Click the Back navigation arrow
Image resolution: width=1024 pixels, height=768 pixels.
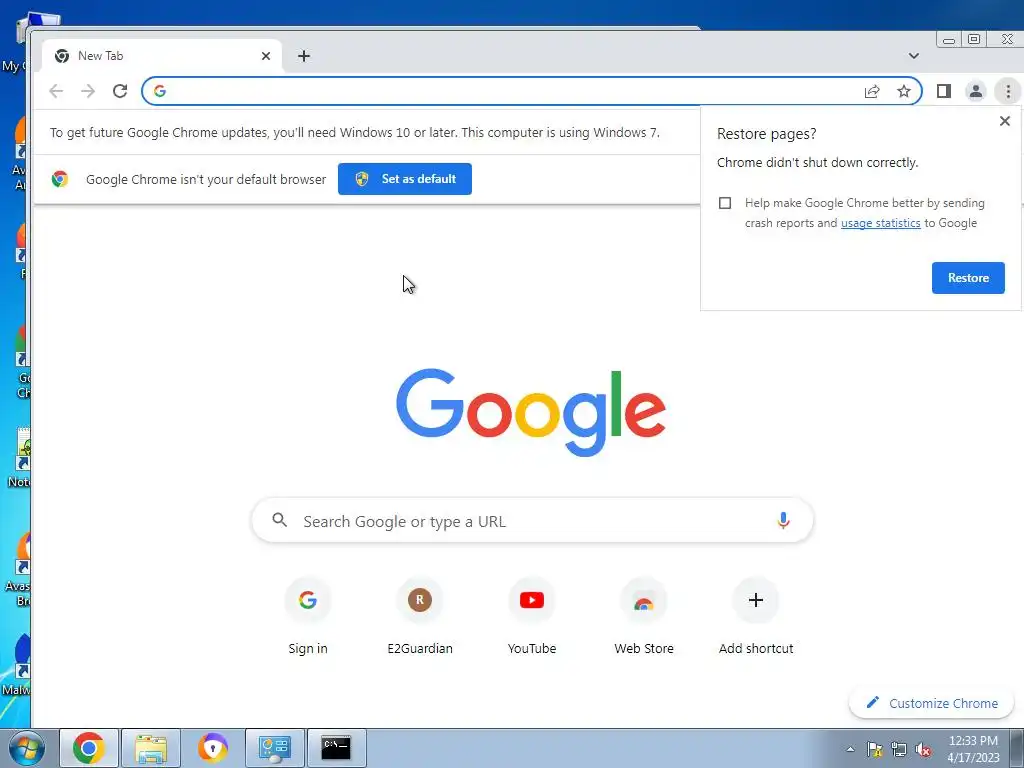pyautogui.click(x=56, y=91)
